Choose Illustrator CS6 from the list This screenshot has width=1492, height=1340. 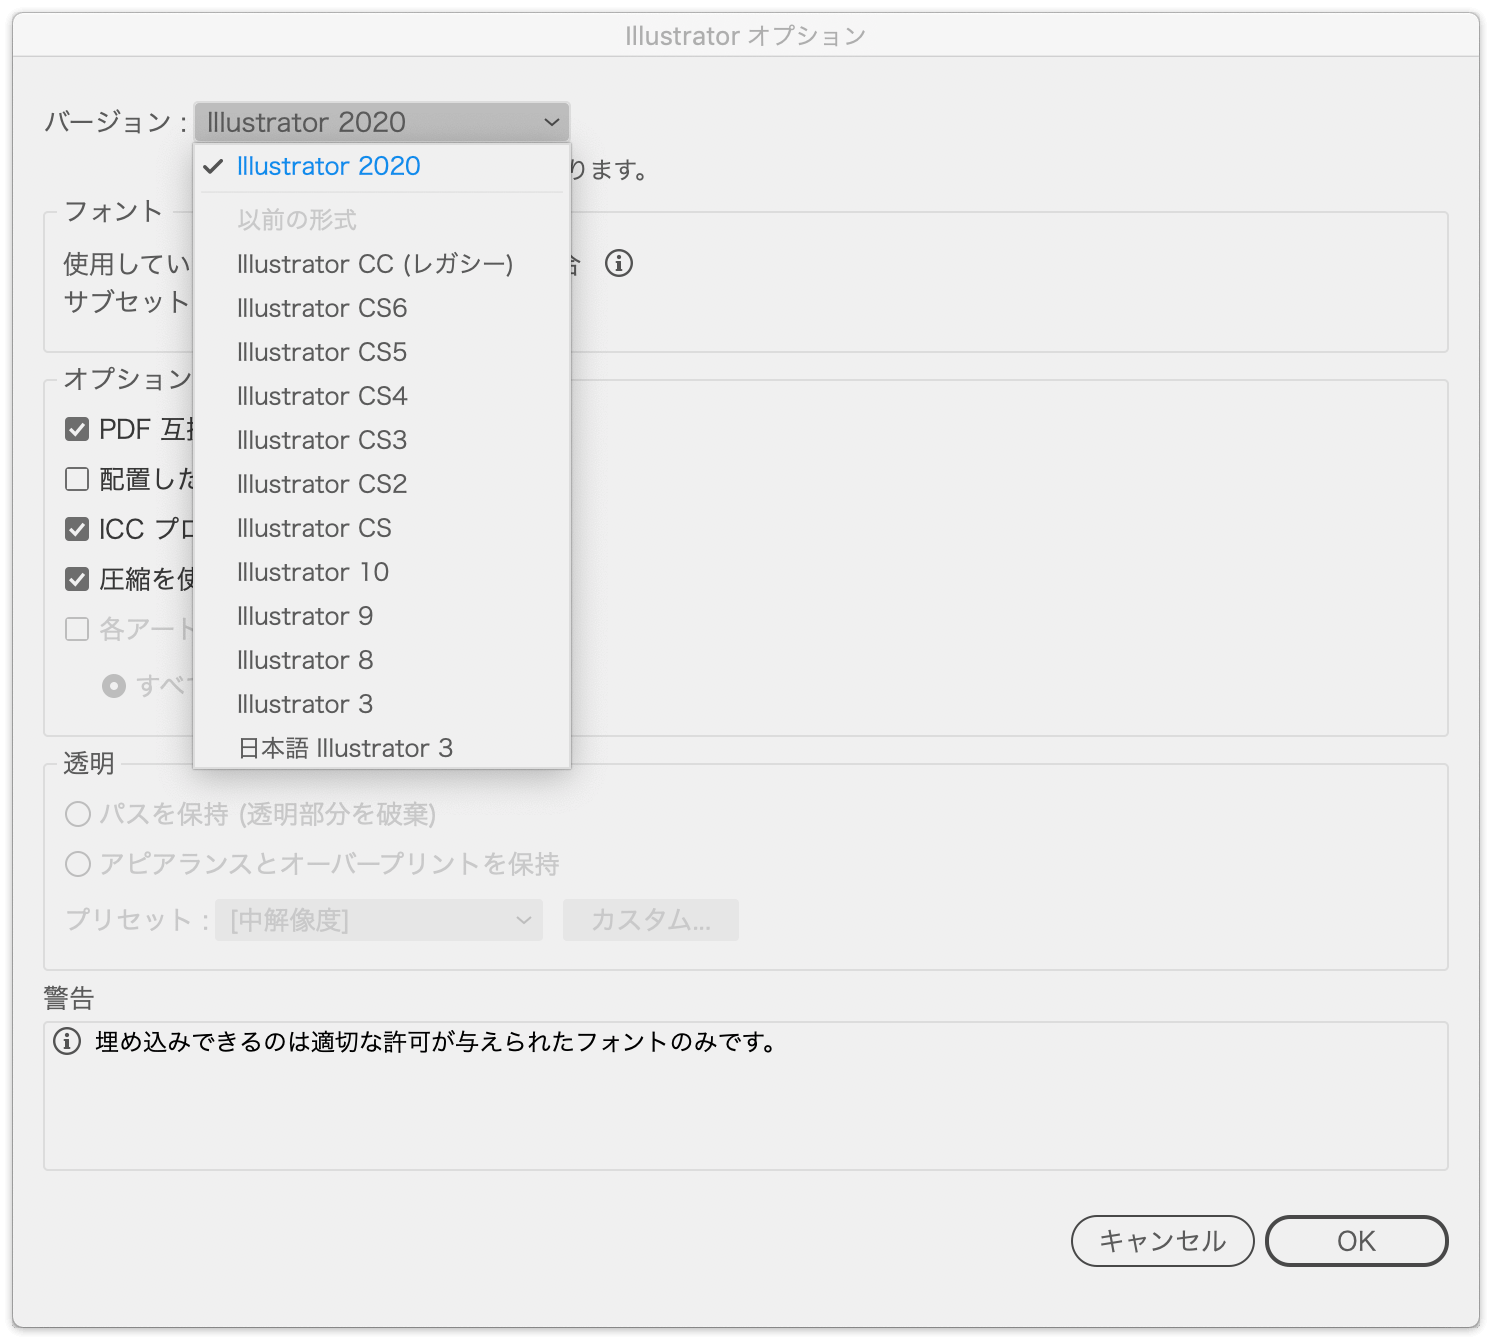(x=382, y=308)
